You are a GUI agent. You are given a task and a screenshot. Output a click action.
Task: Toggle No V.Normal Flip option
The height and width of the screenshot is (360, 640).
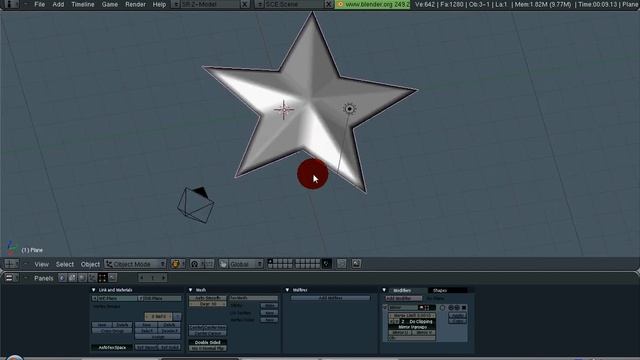[x=207, y=348]
